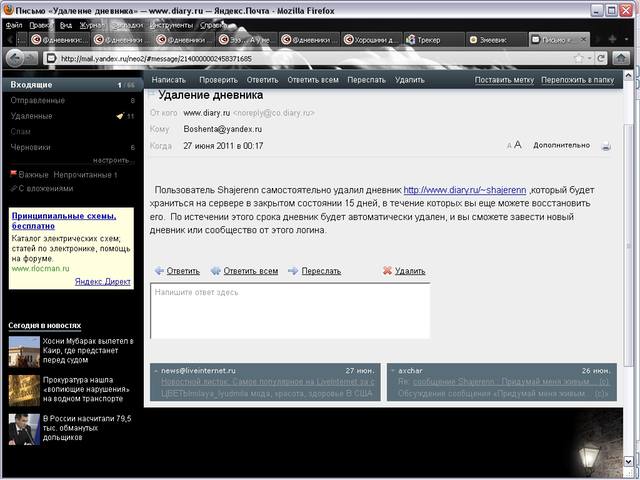Click the home button icon
640x480 pixels.
621,58
